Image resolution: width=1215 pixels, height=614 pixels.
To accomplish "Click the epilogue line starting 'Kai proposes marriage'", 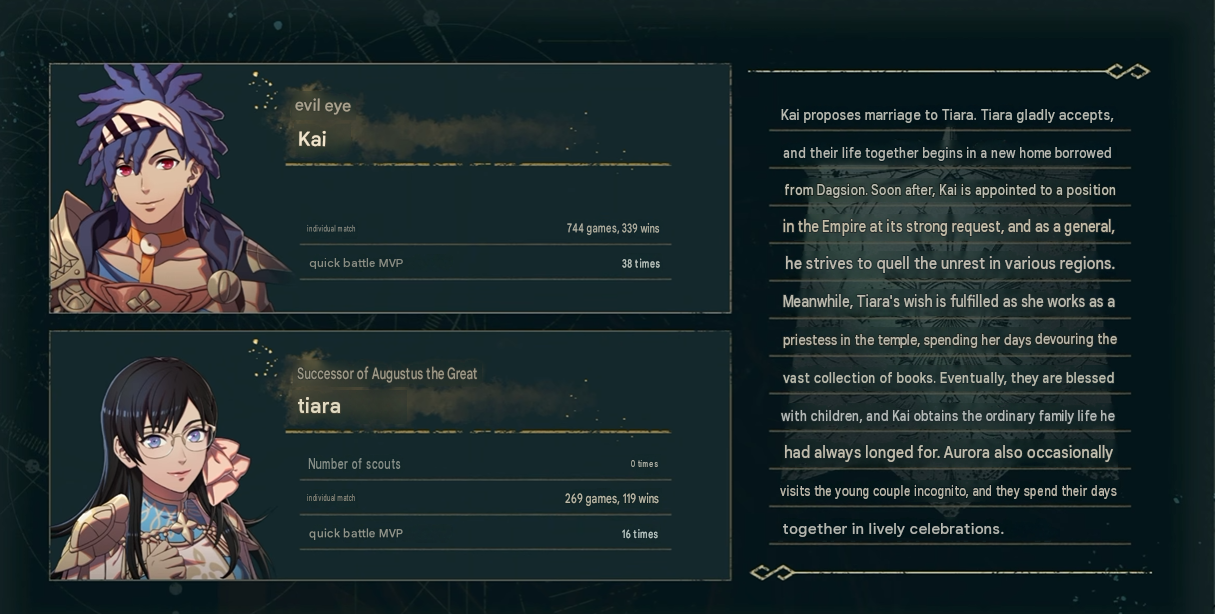I will click(947, 115).
